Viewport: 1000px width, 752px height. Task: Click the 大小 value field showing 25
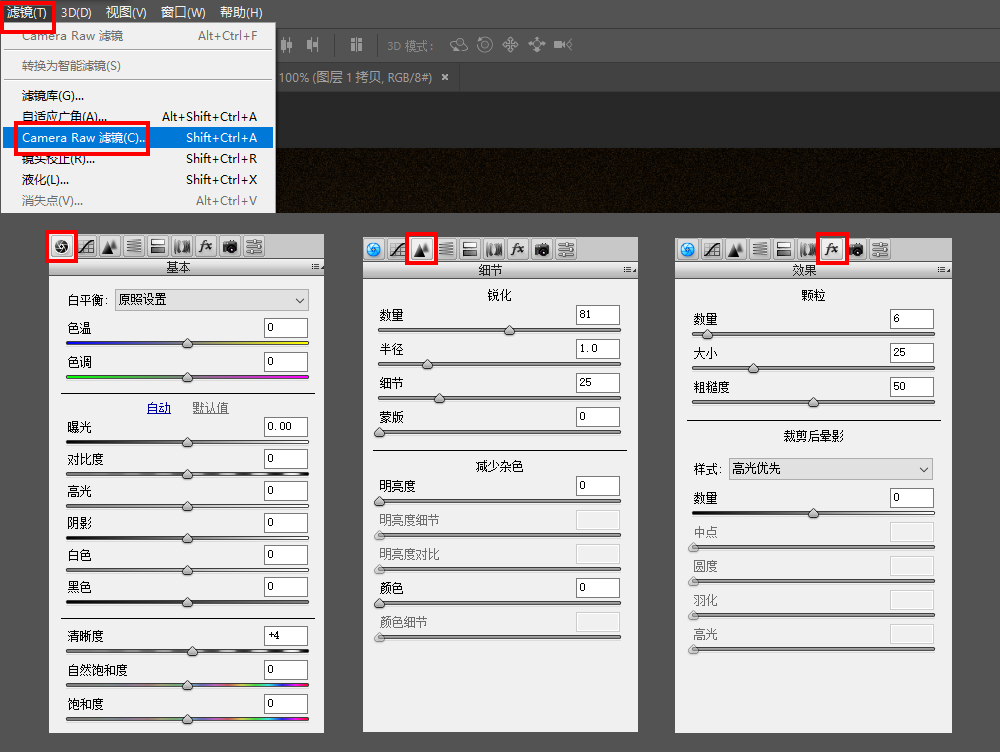coord(912,353)
